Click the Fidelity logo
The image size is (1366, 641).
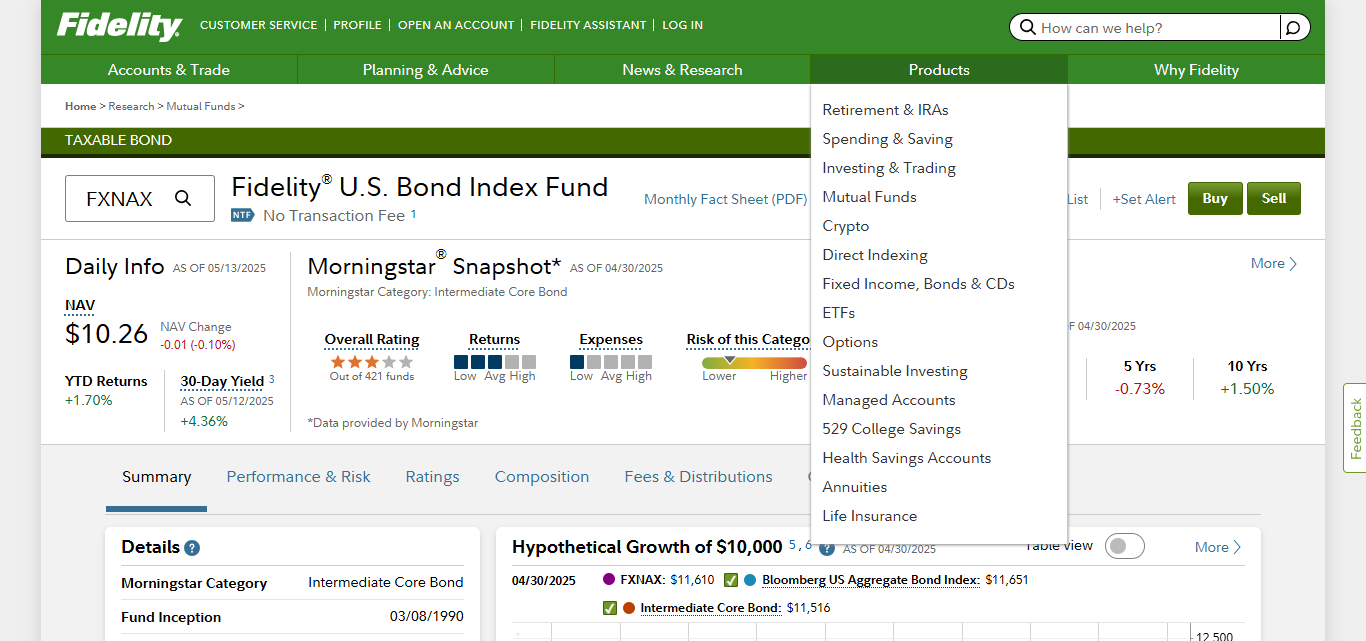[119, 26]
